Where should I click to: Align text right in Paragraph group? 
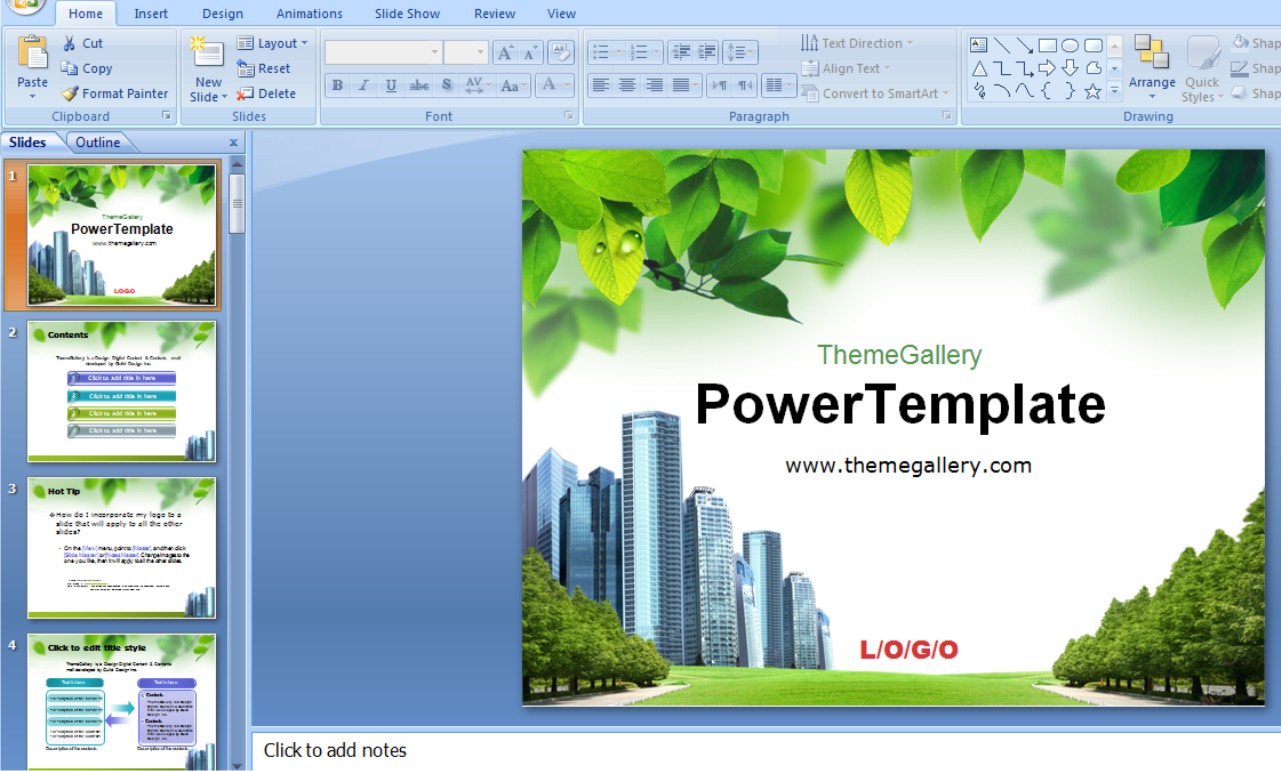pos(654,85)
